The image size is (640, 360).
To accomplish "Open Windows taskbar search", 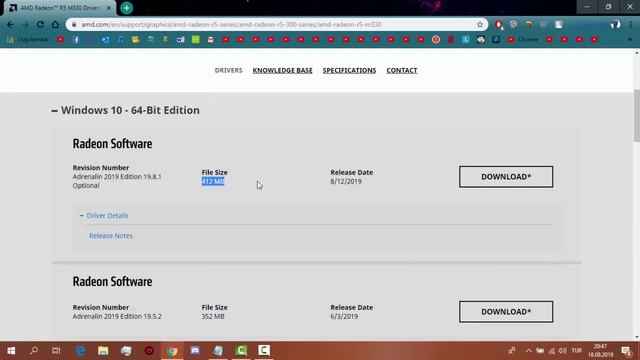I will (34, 351).
